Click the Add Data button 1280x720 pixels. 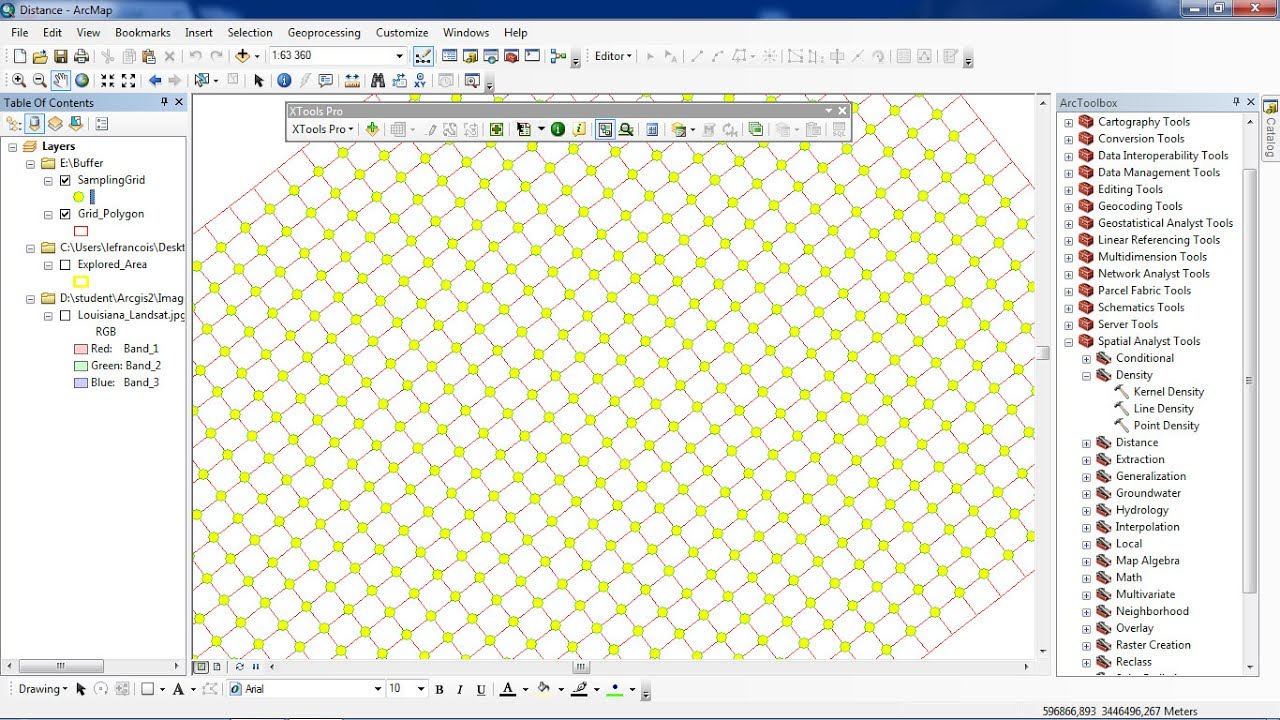point(243,57)
